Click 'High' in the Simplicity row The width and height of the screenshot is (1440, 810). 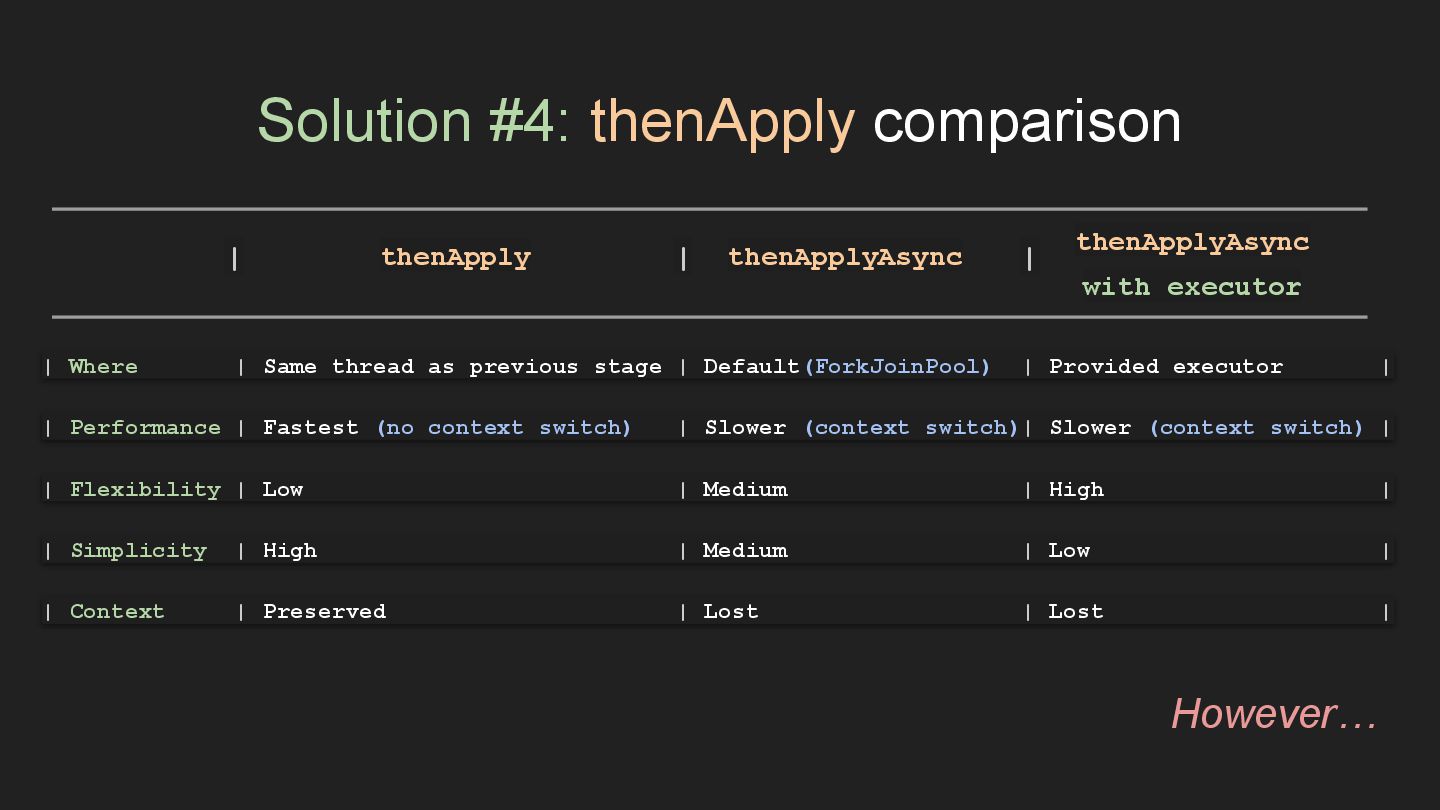tap(290, 551)
